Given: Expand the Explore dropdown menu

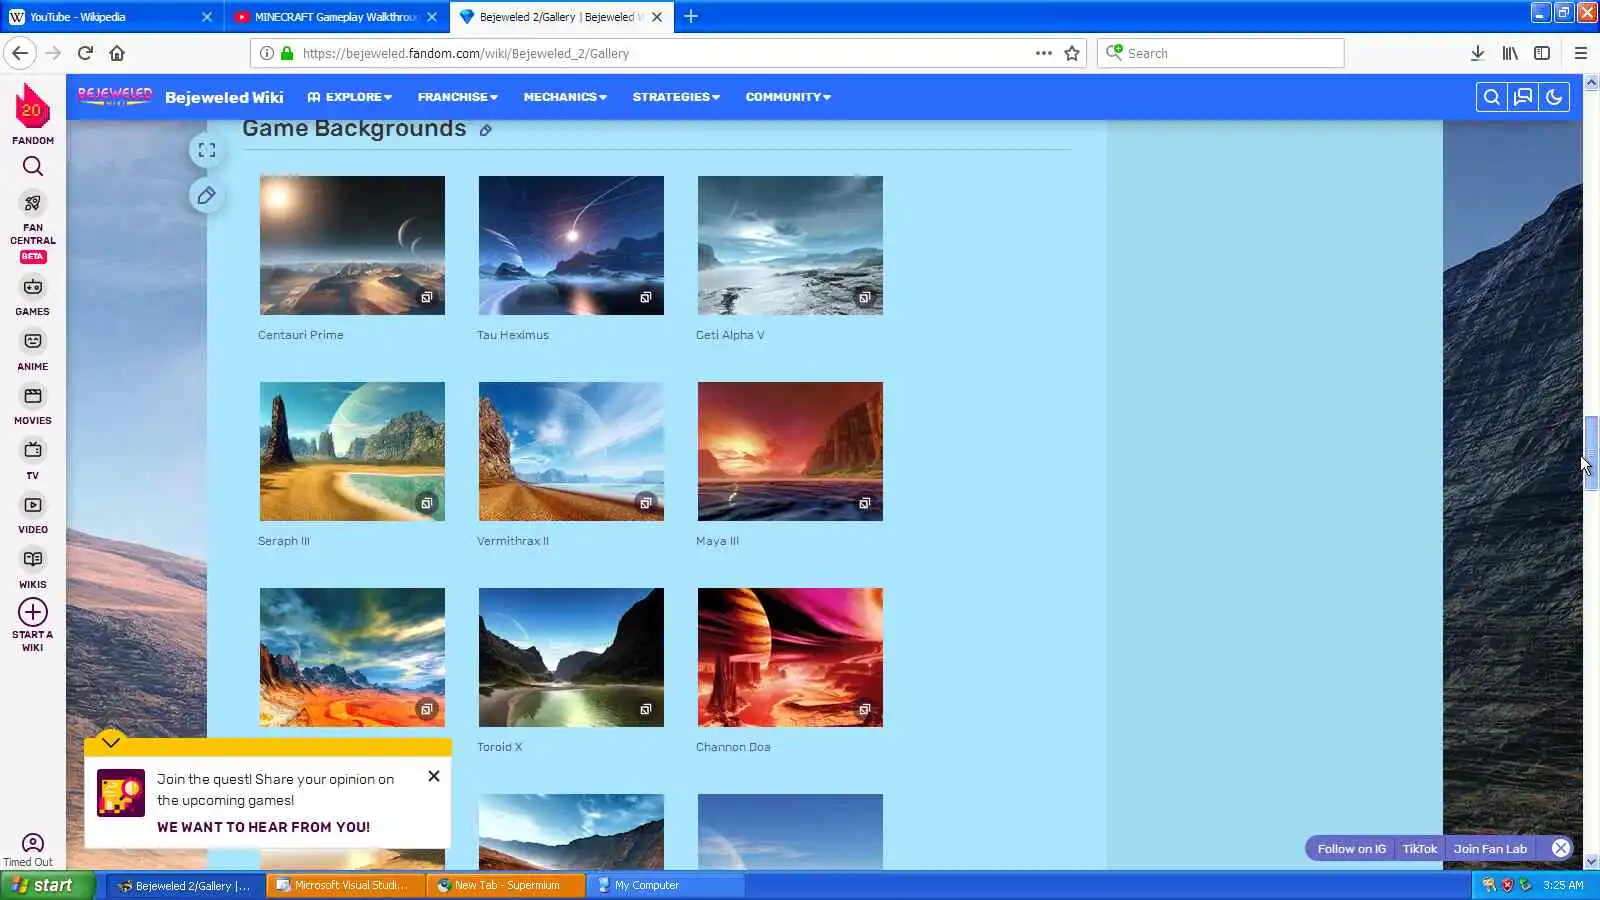Looking at the screenshot, I should [x=350, y=97].
